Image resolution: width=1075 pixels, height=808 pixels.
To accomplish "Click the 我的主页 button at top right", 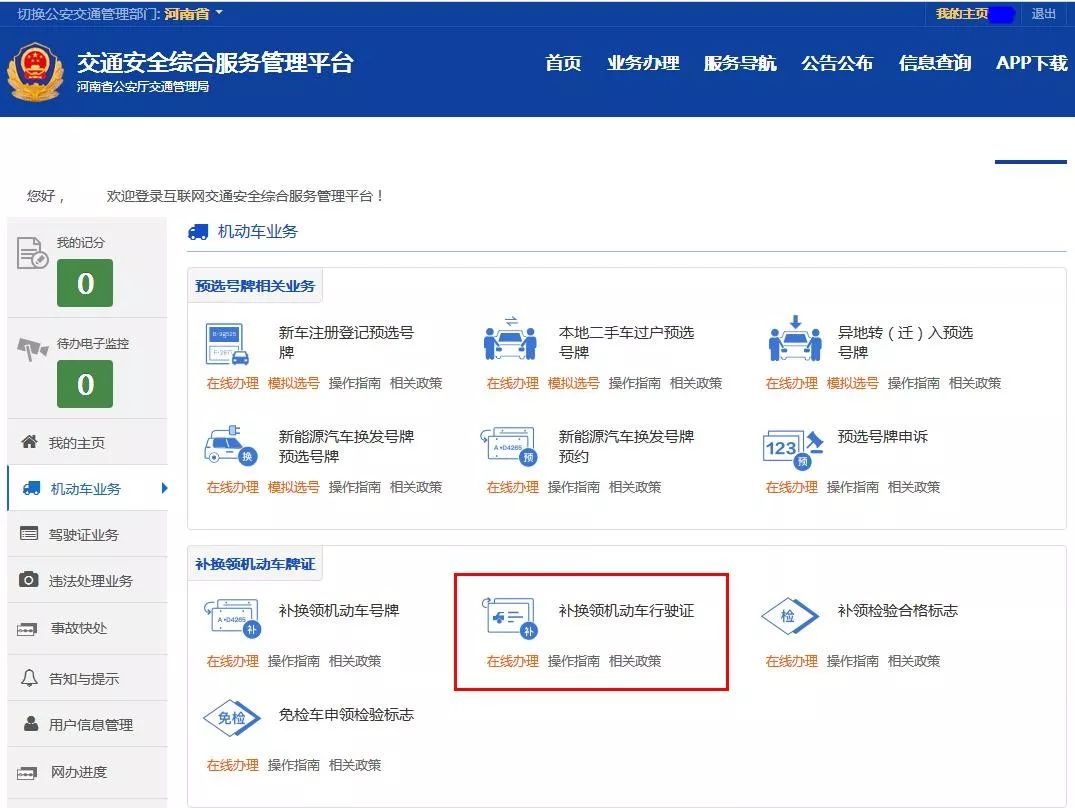I will tap(963, 14).
